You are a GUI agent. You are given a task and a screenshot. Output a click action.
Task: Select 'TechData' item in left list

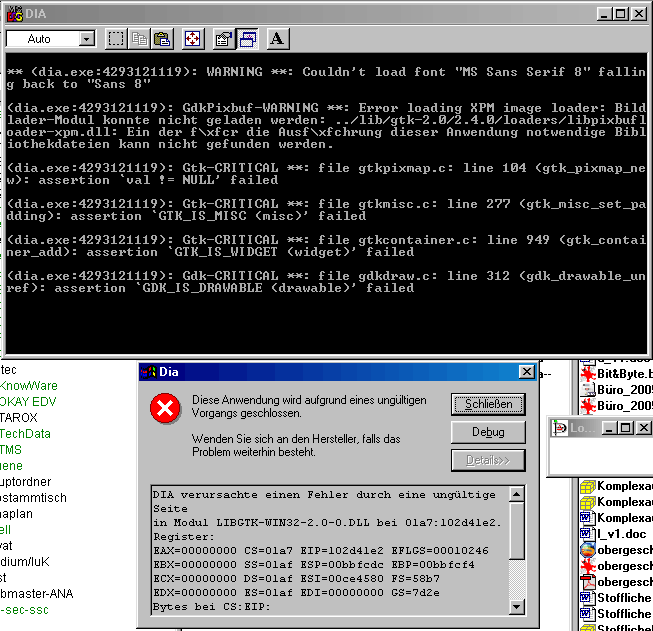[27, 434]
